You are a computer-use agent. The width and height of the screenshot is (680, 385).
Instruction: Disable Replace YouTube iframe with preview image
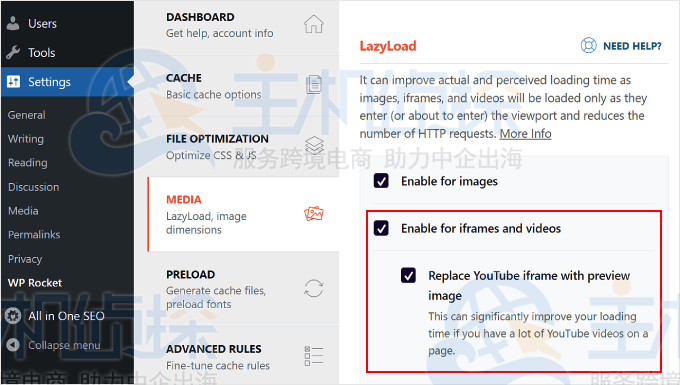[x=408, y=275]
